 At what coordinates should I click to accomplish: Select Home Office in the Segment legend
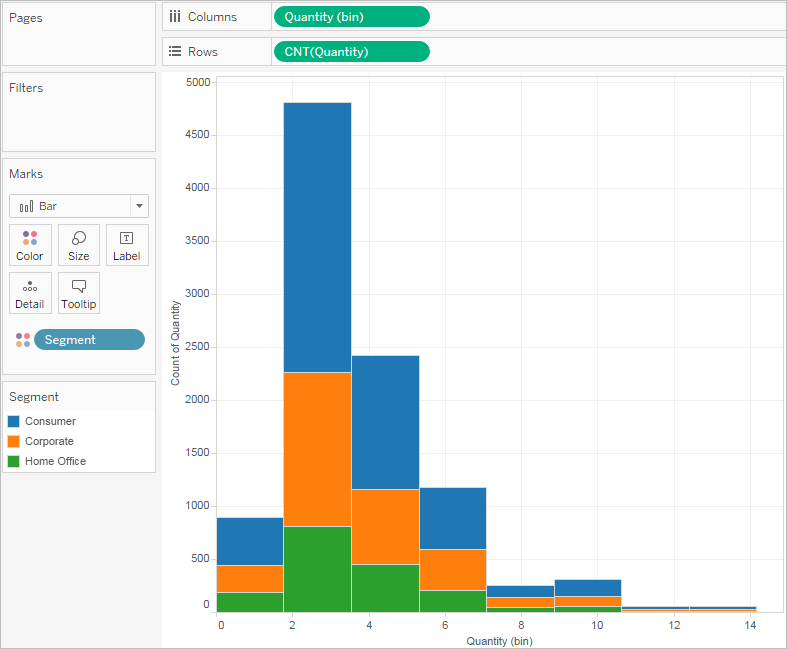point(55,461)
